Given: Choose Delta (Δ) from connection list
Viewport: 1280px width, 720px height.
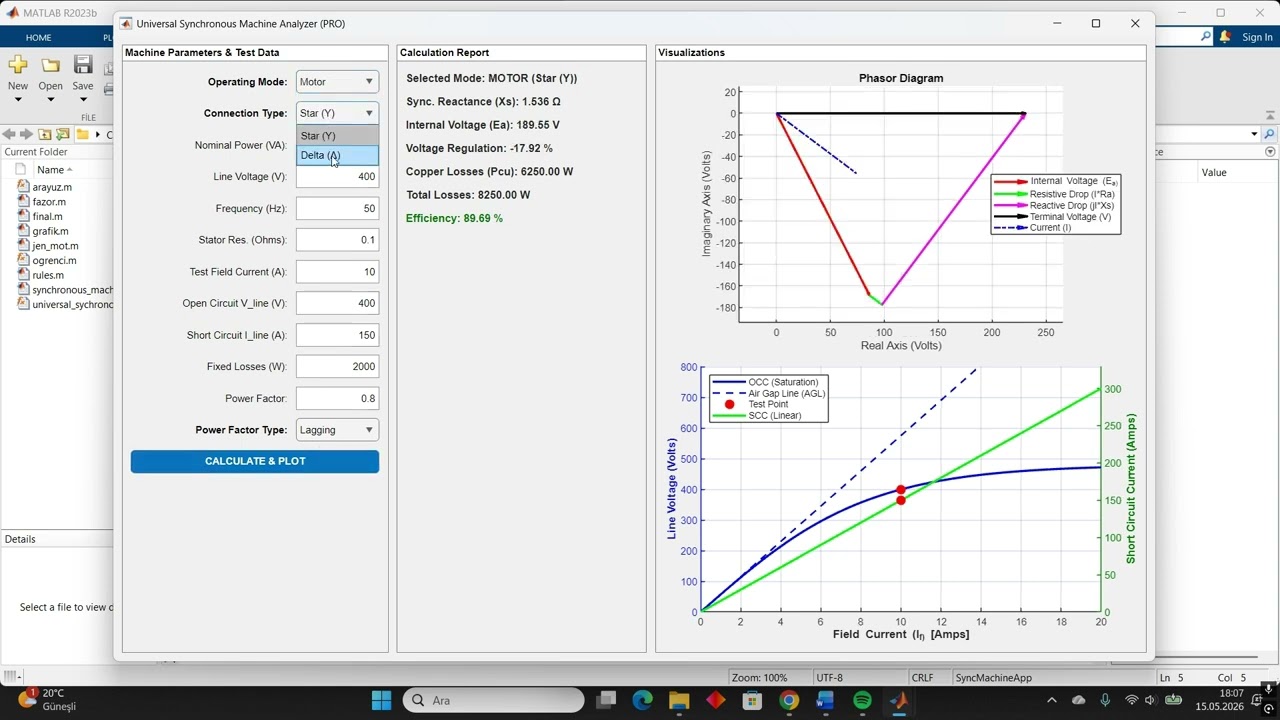Looking at the screenshot, I should [x=338, y=155].
